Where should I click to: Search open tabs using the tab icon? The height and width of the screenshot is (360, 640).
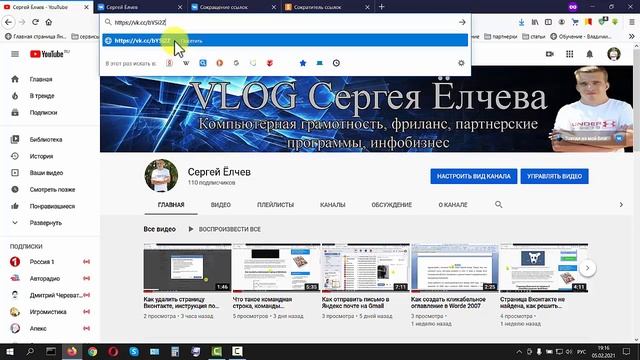click(320, 63)
